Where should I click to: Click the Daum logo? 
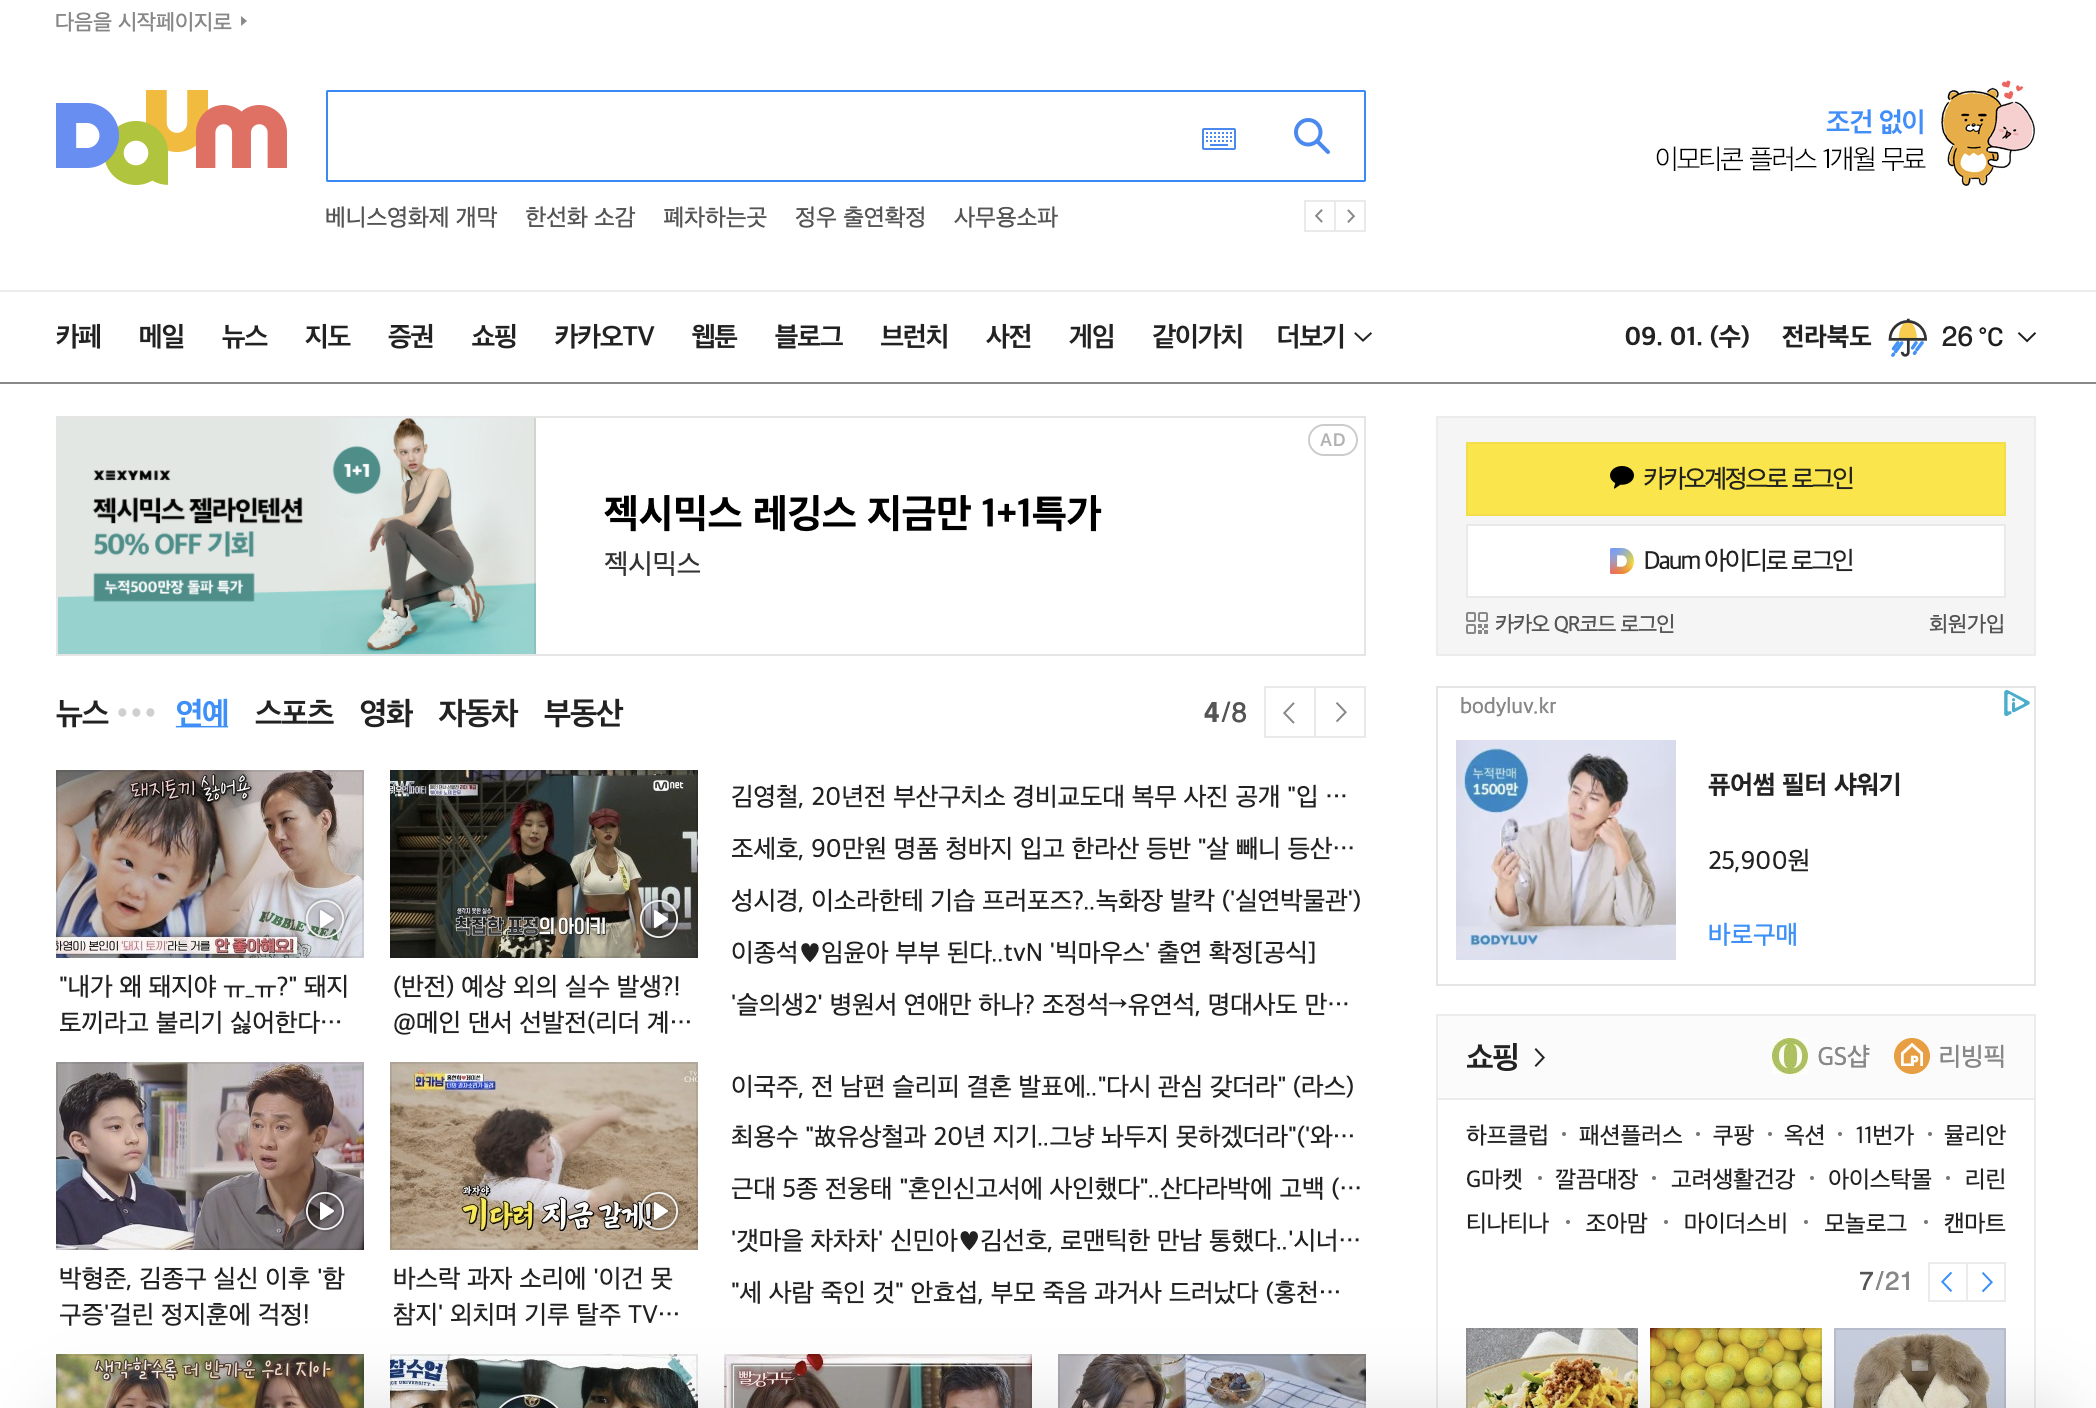[x=171, y=138]
